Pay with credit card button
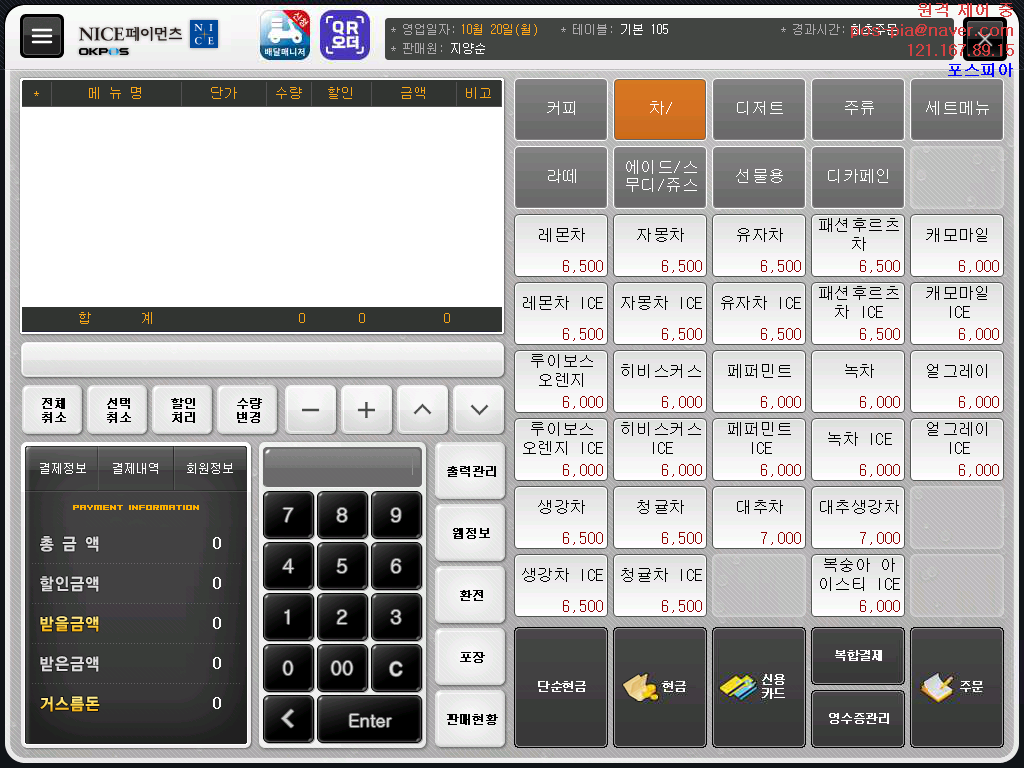Screen dimensions: 1024x768 point(758,687)
